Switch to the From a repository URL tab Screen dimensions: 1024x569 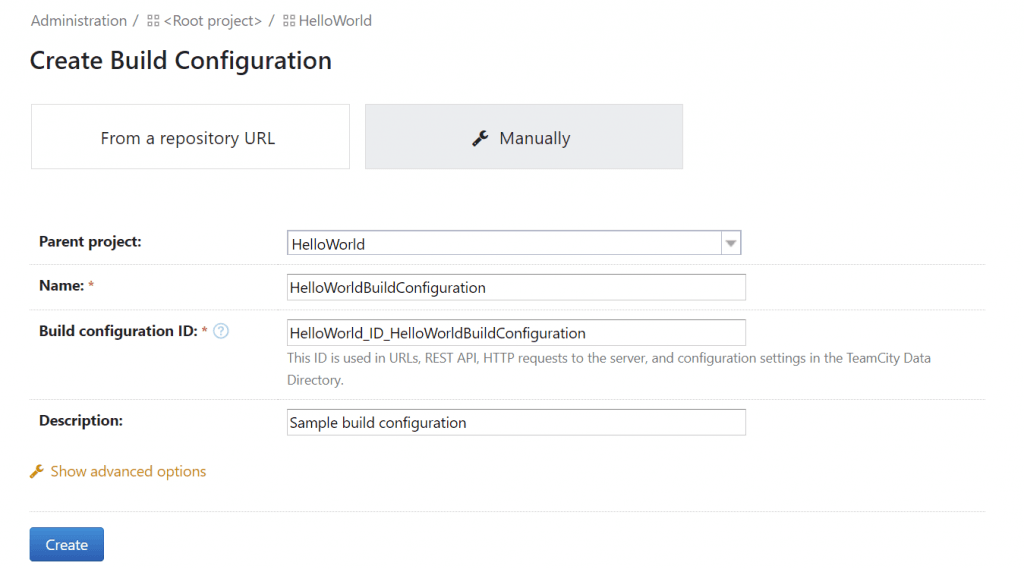[x=190, y=137]
